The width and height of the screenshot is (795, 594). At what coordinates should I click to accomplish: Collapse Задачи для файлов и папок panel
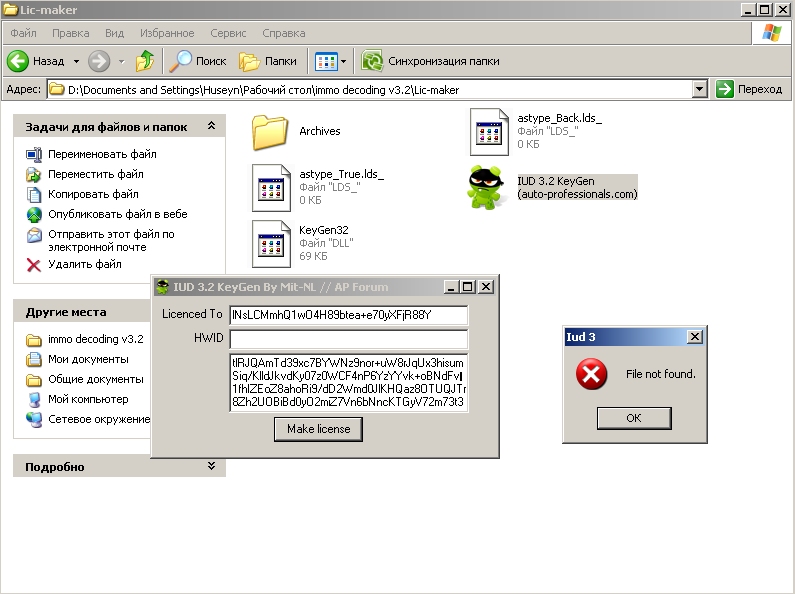click(211, 126)
